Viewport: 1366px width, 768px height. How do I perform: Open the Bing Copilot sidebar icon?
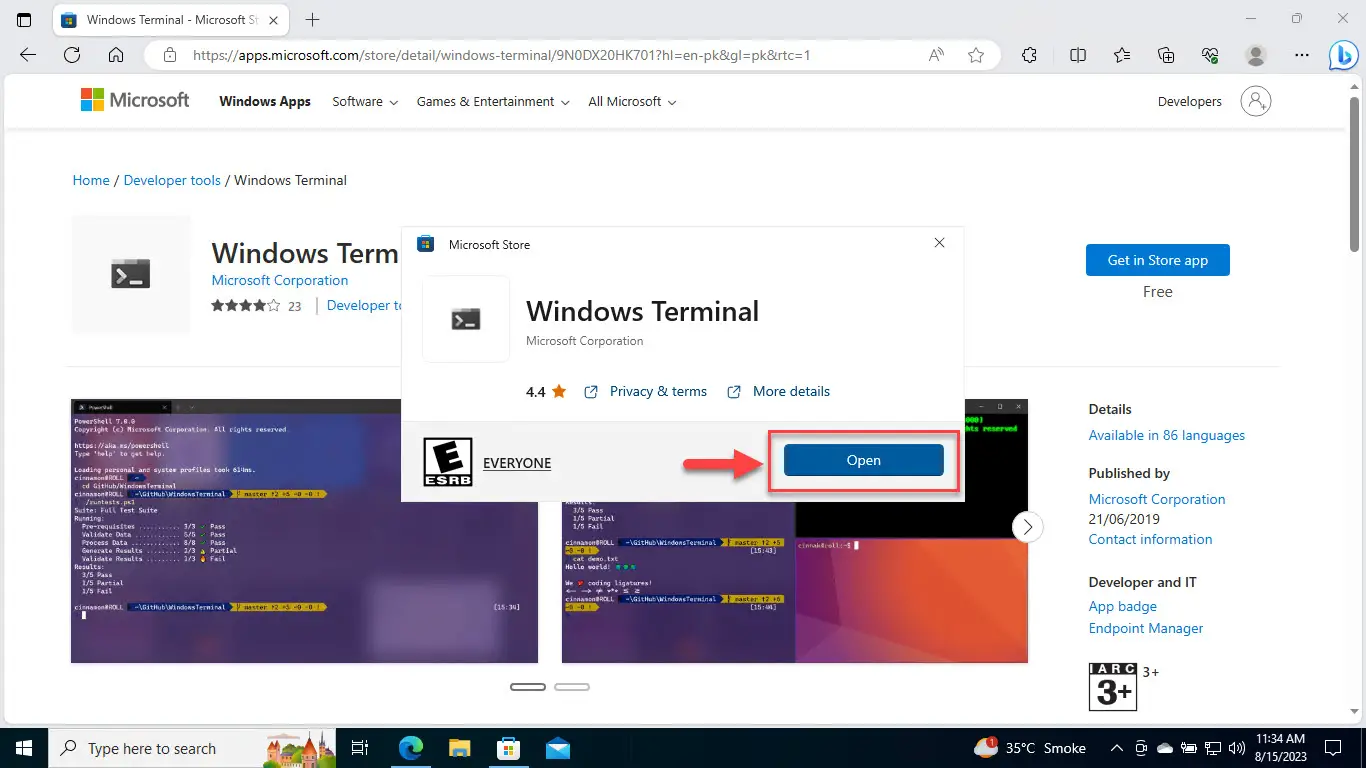(x=1342, y=56)
